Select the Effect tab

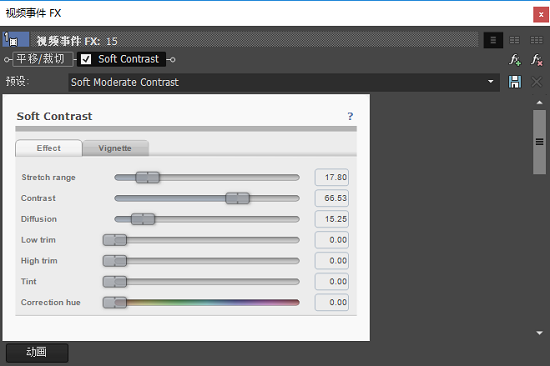[x=49, y=148]
